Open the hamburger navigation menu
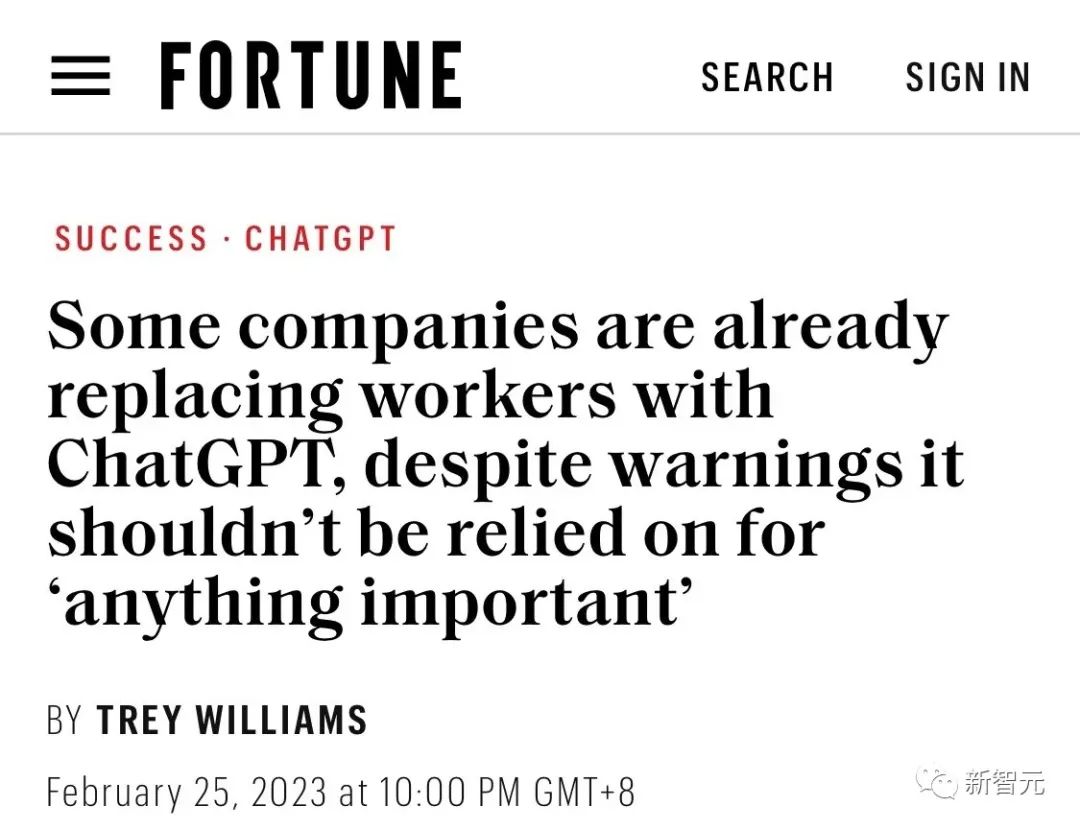The image size is (1080, 830). (80, 76)
